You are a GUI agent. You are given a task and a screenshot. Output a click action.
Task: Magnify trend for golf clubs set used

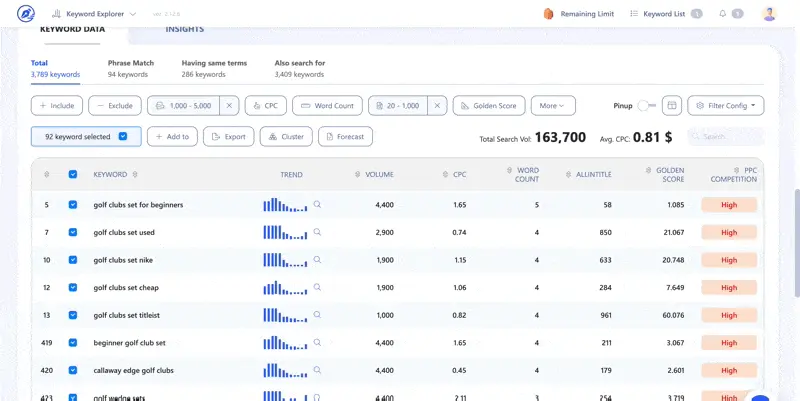tap(317, 232)
